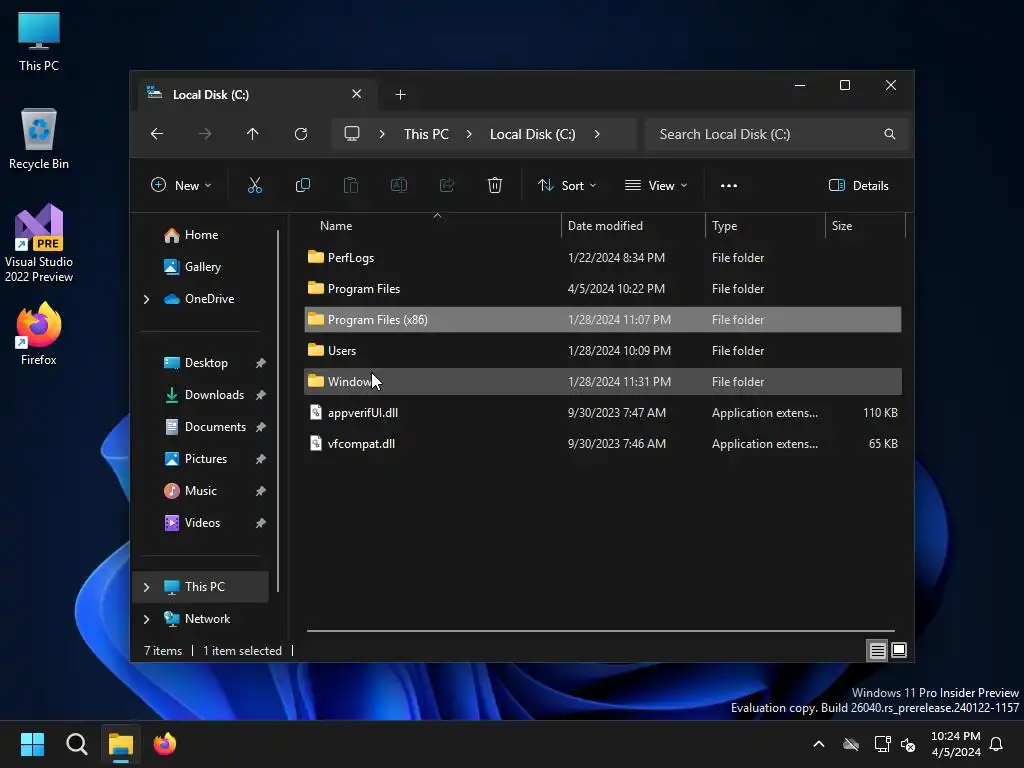Click the OneDrive cloud tray icon
This screenshot has width=1024, height=768.
[x=851, y=744]
